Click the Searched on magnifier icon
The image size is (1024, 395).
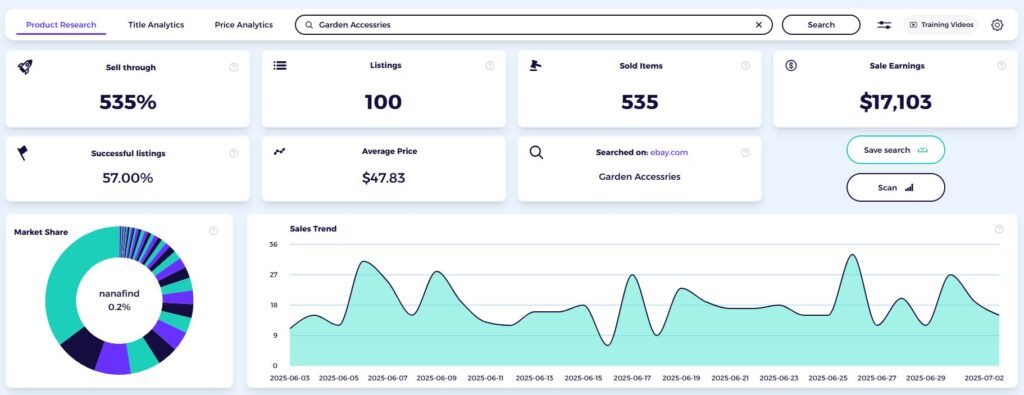(536, 153)
